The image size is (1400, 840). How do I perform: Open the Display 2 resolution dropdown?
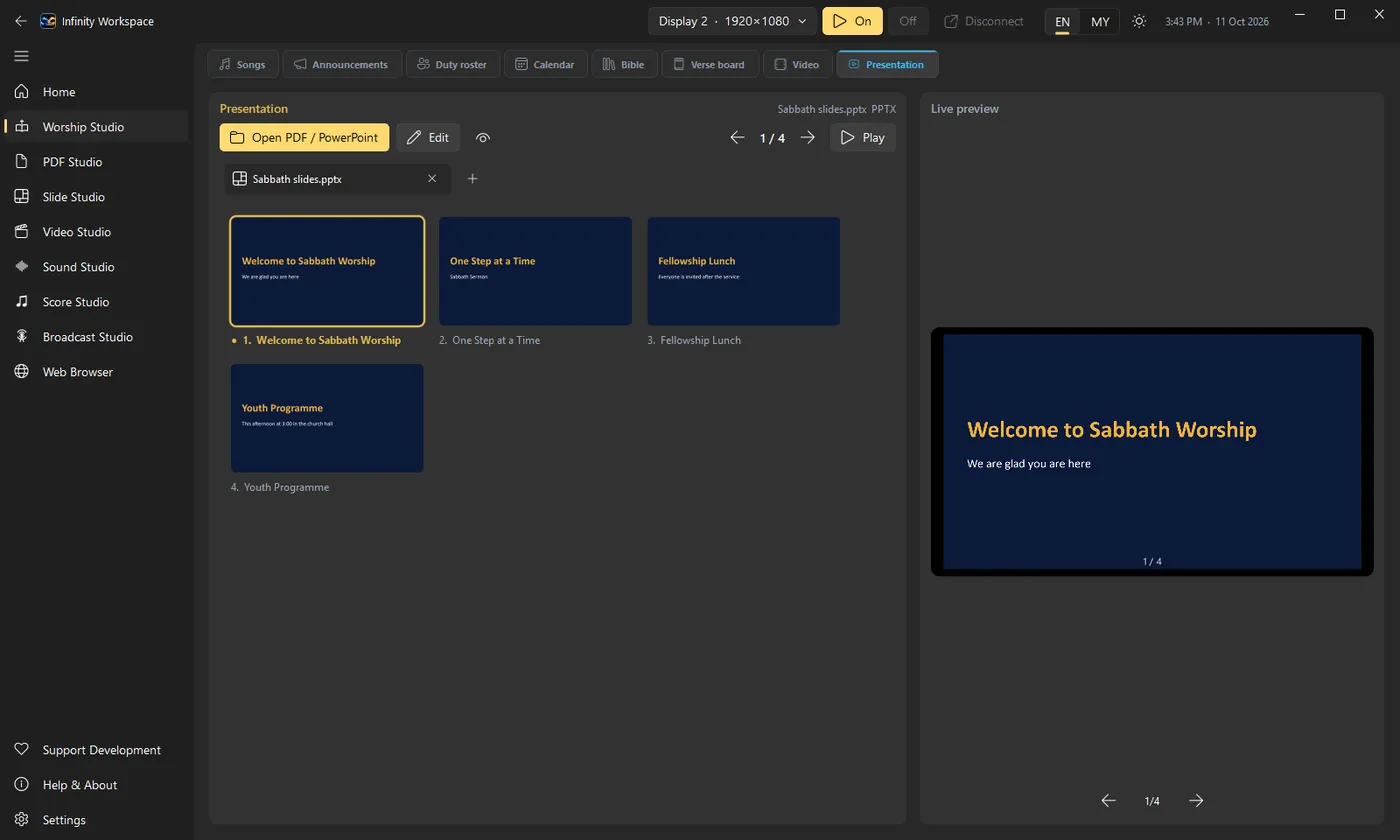pos(733,21)
